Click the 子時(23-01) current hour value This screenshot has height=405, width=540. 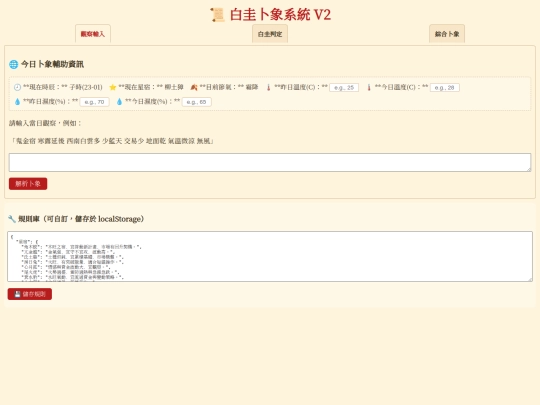pos(86,87)
